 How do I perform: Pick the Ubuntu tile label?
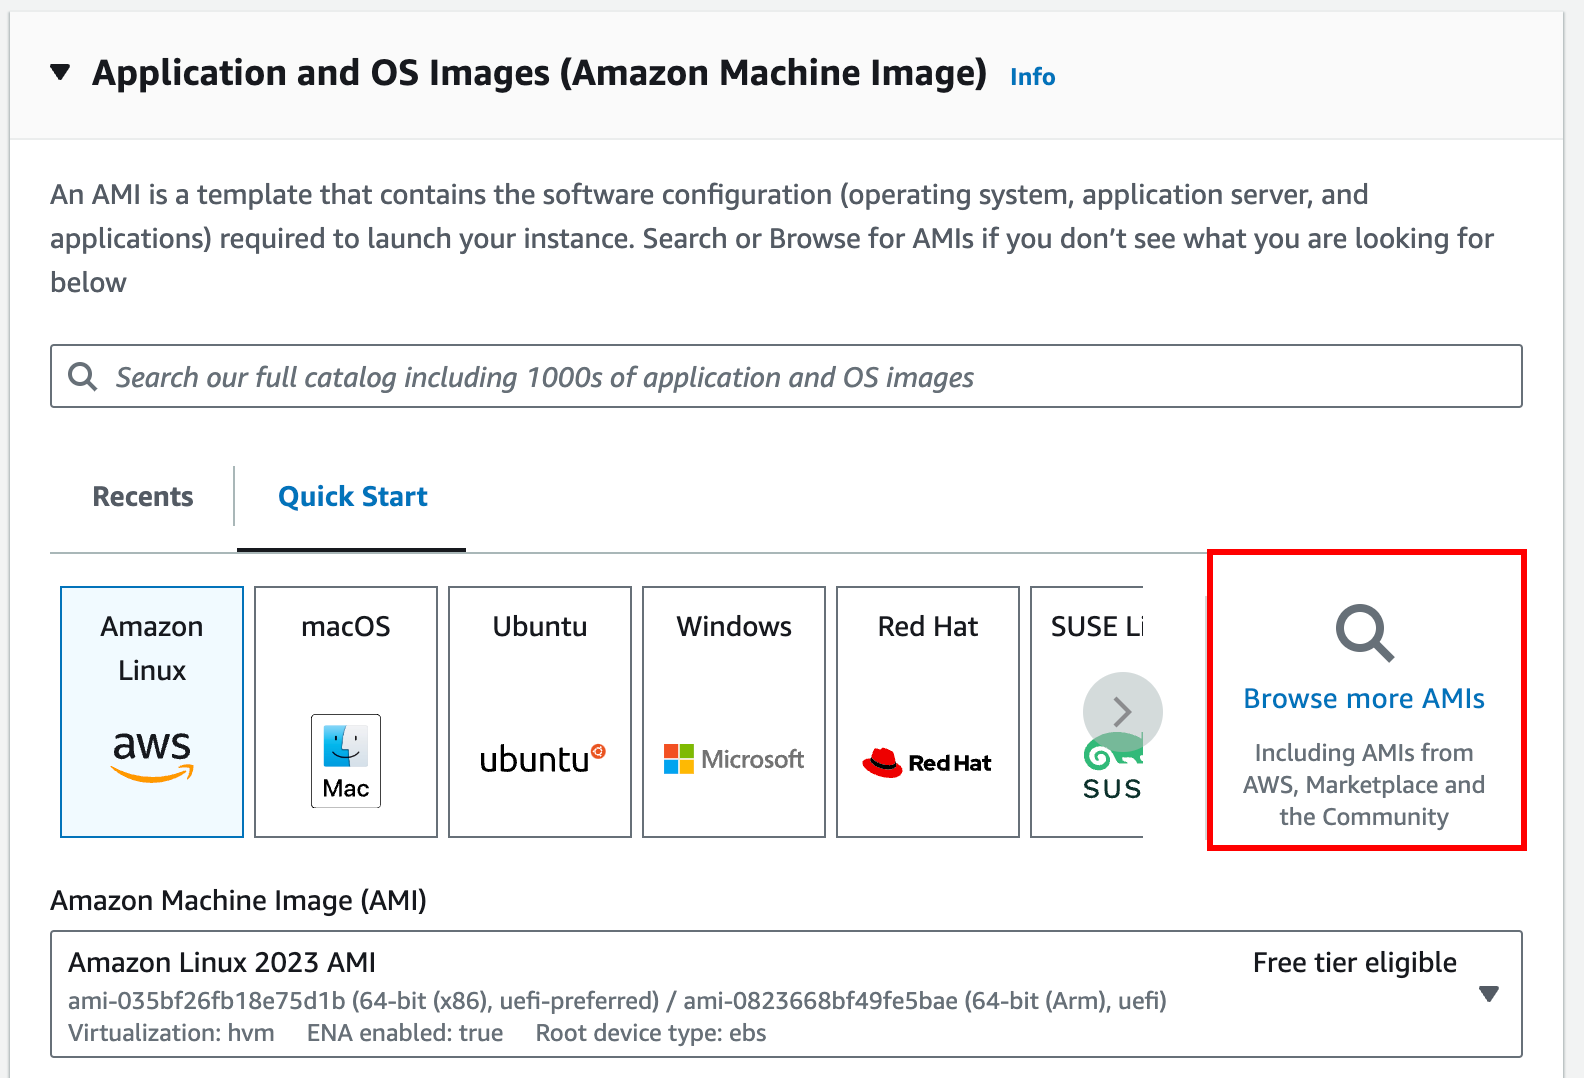540,627
